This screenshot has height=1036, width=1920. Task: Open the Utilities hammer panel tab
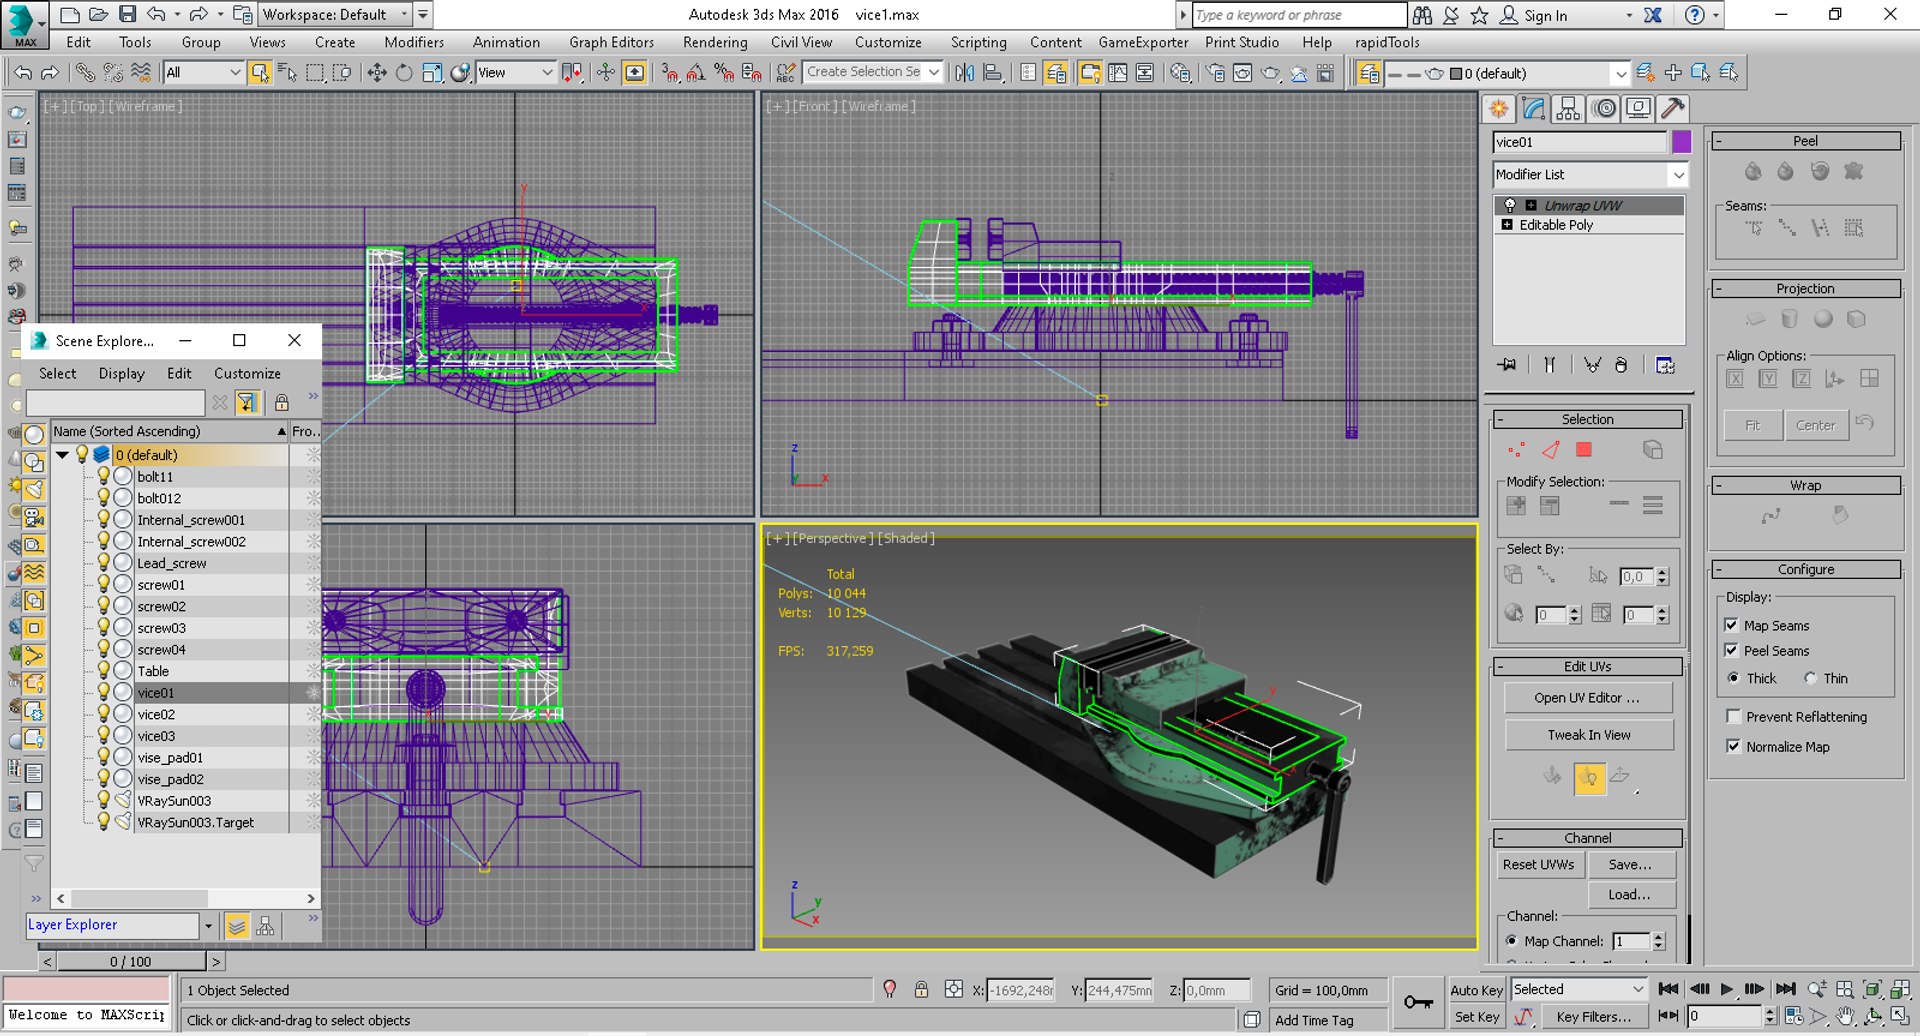click(x=1673, y=108)
